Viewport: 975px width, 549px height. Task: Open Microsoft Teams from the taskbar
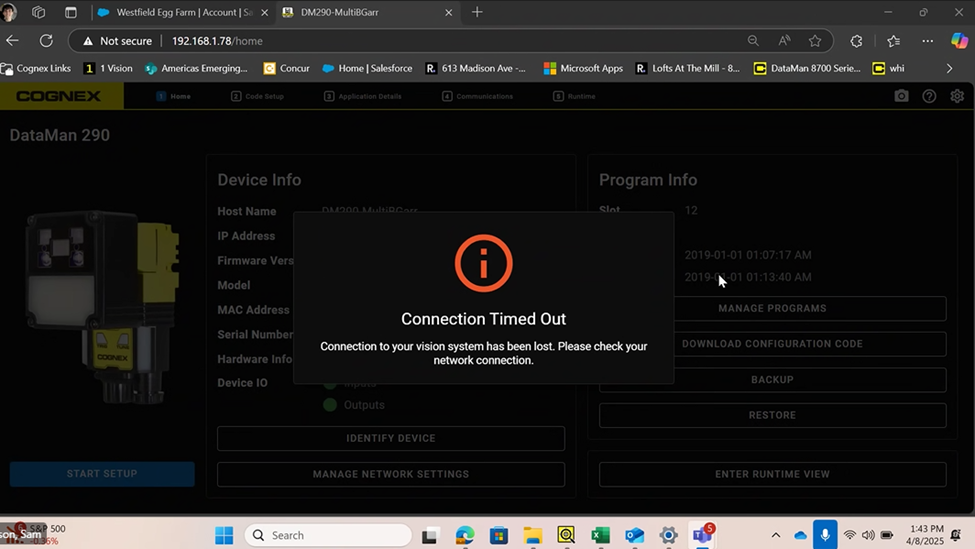[x=702, y=535]
